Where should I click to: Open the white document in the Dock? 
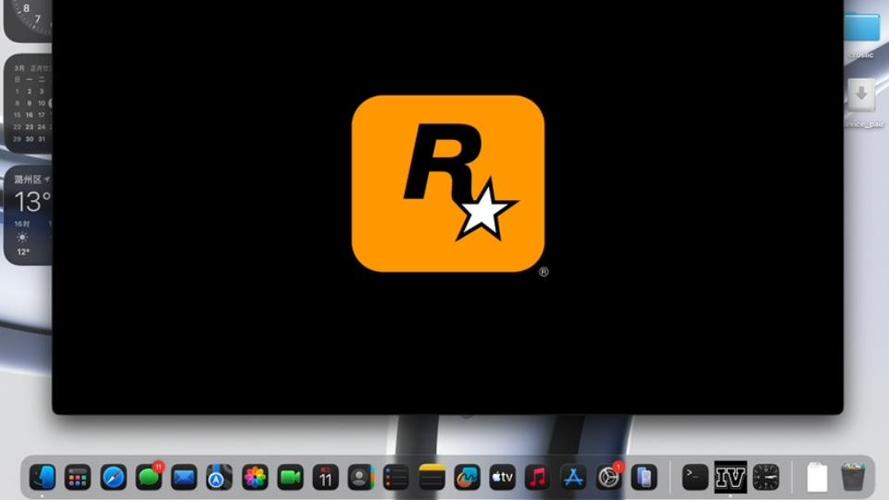tap(817, 477)
